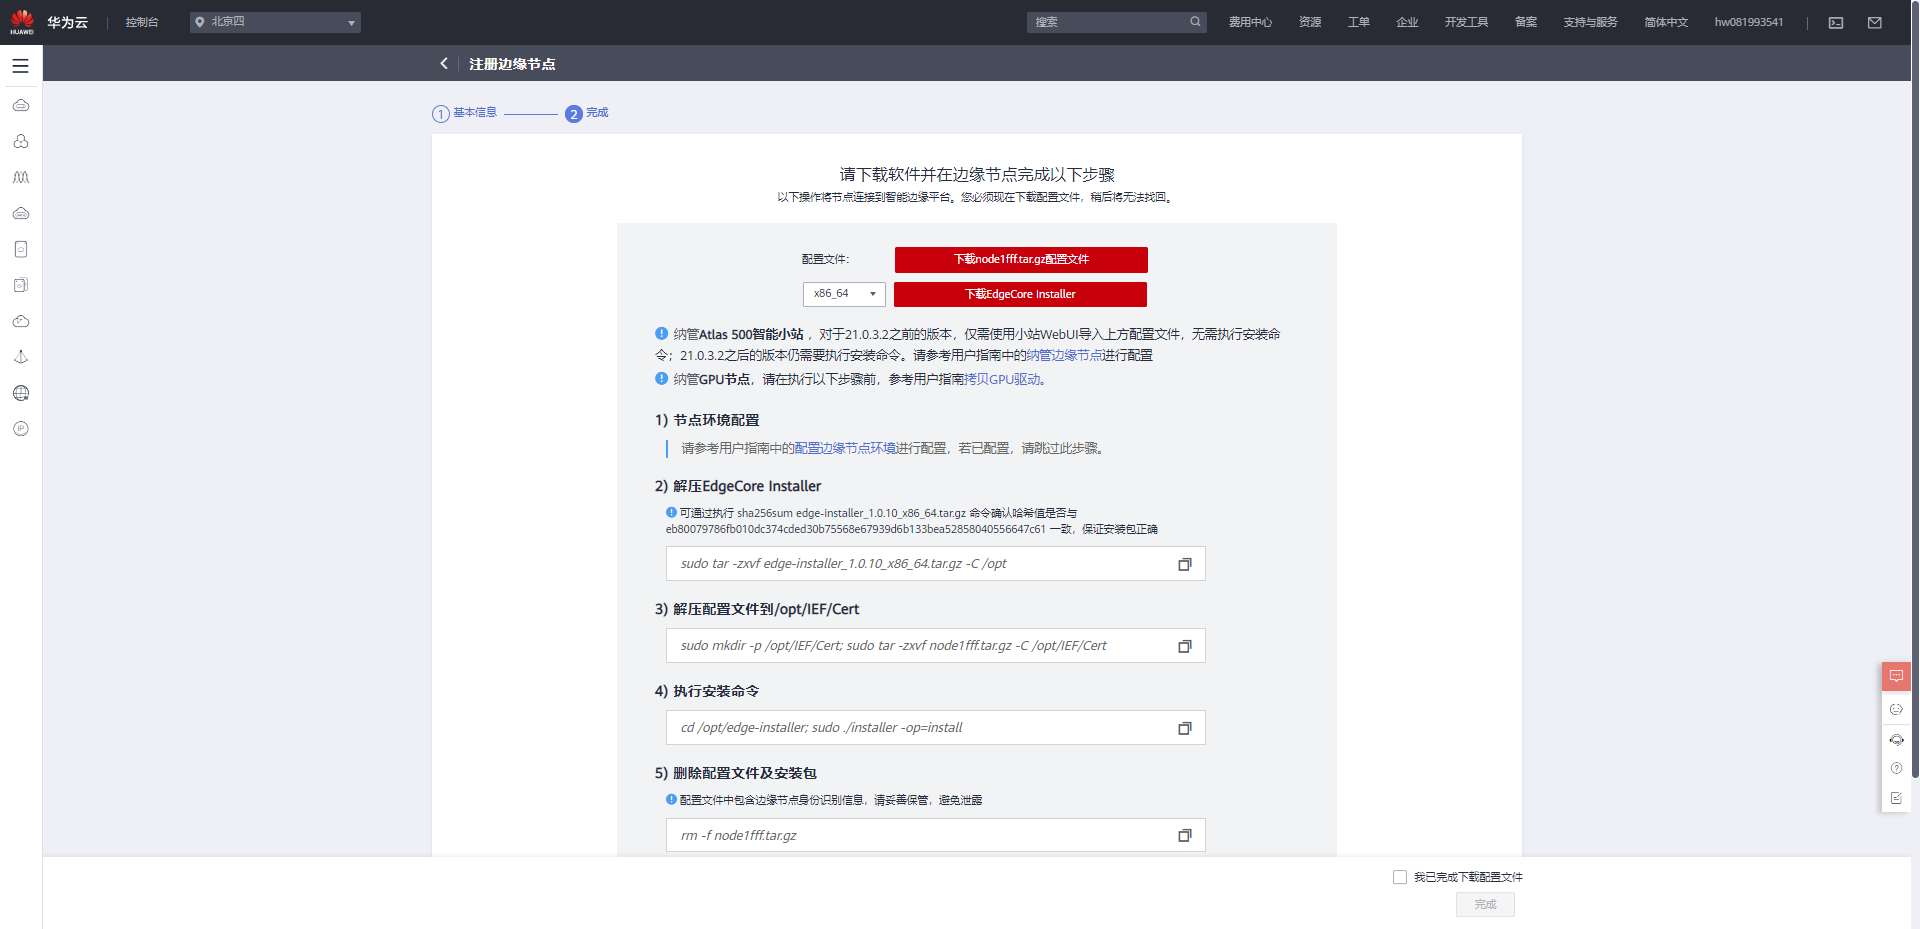
Task: Open the mail messages icon
Action: coord(1875,23)
